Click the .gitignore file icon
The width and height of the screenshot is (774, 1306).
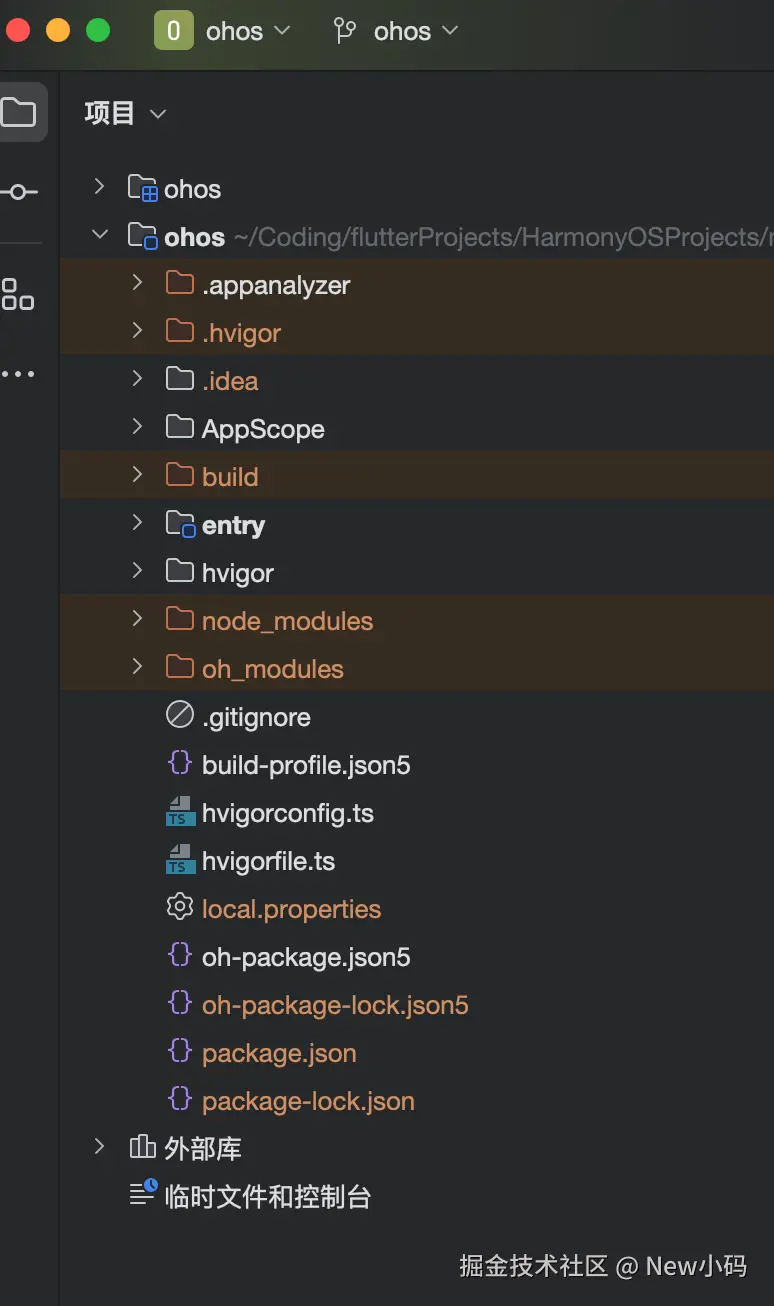coord(180,716)
